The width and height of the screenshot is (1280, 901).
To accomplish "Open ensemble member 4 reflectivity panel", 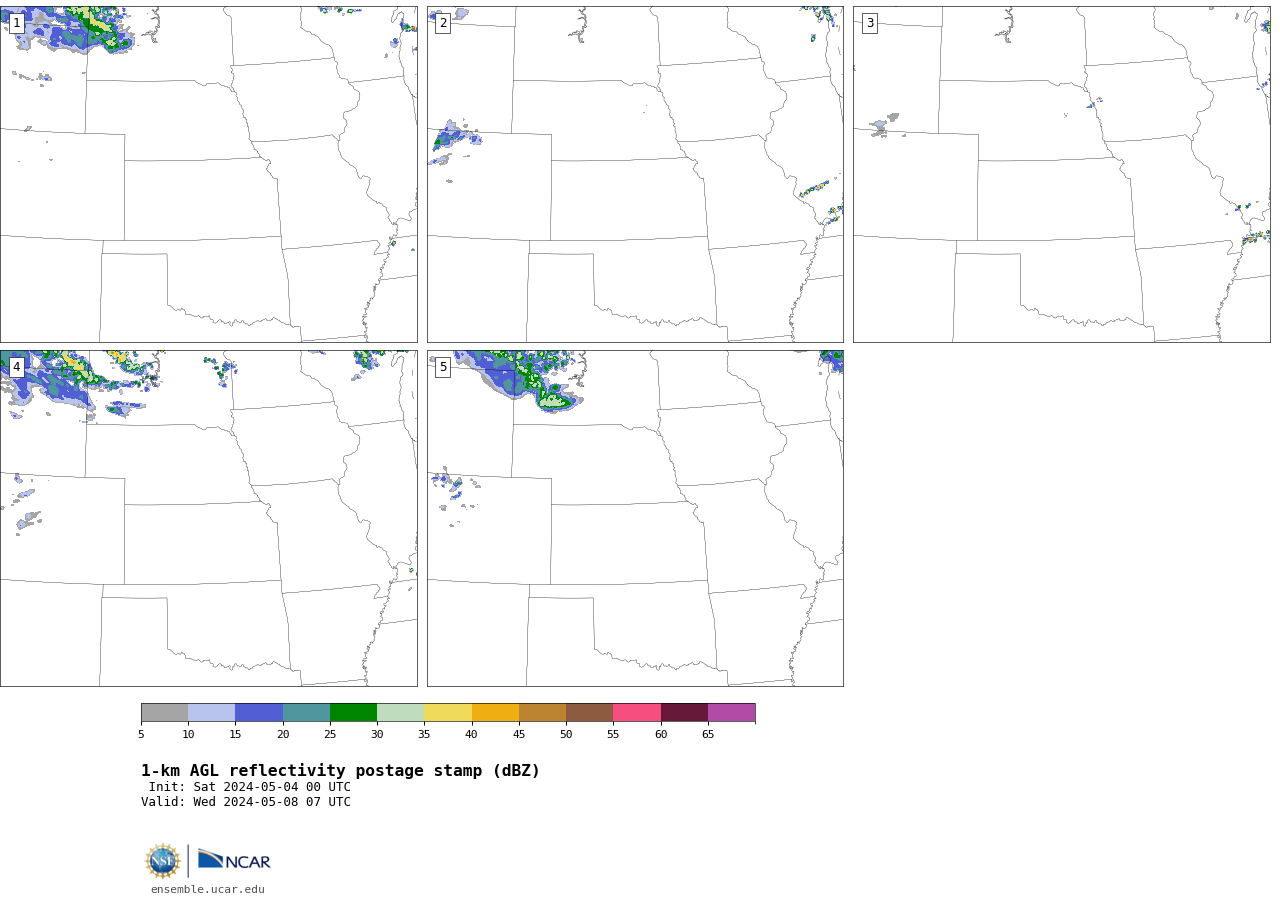I will point(208,518).
